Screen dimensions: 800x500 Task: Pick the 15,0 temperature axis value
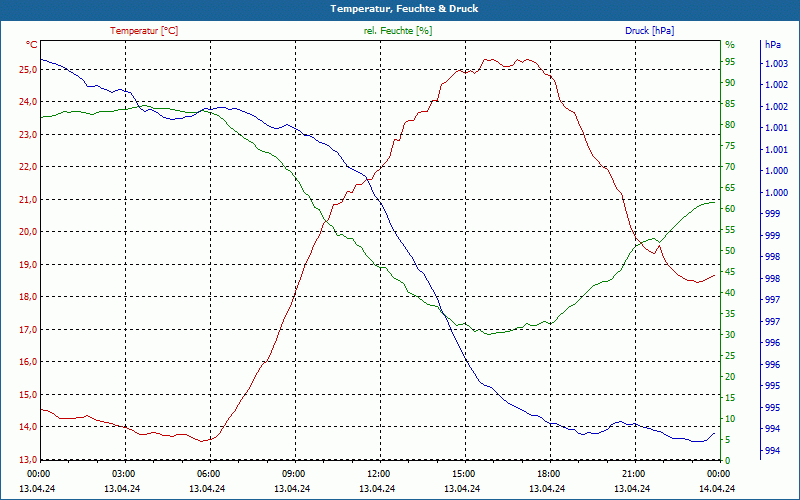pos(28,394)
